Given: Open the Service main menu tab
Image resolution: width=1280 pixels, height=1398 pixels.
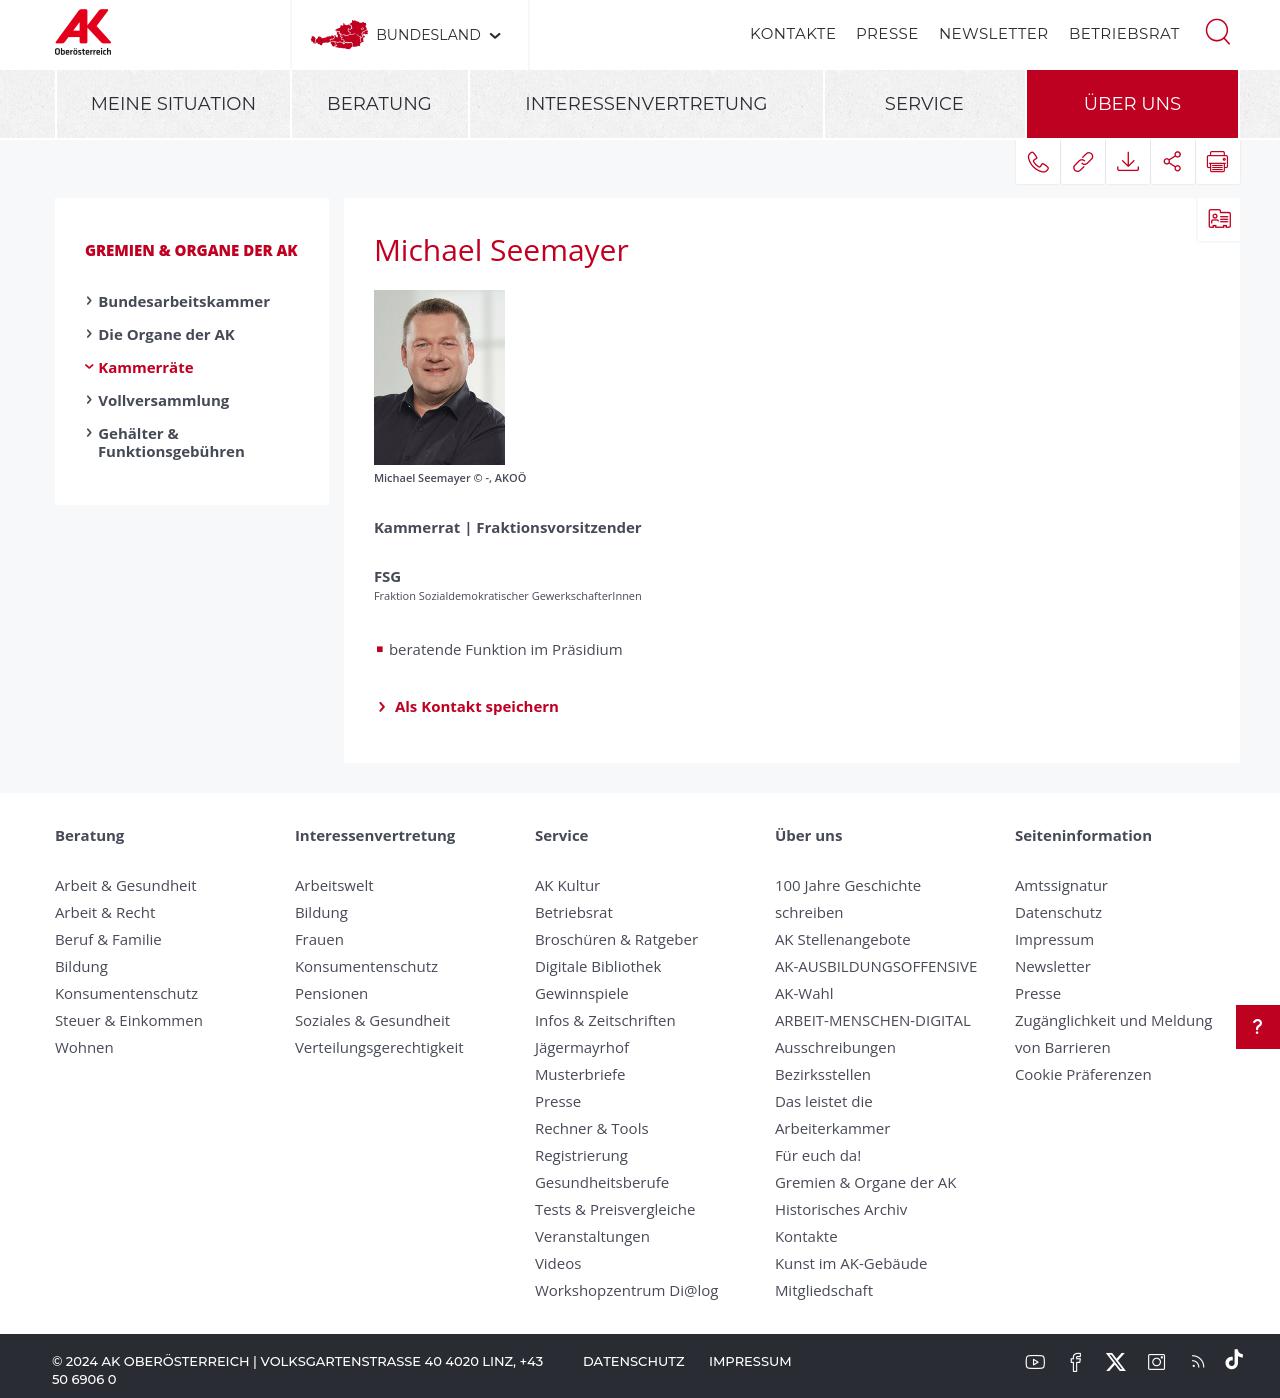Looking at the screenshot, I should [924, 104].
